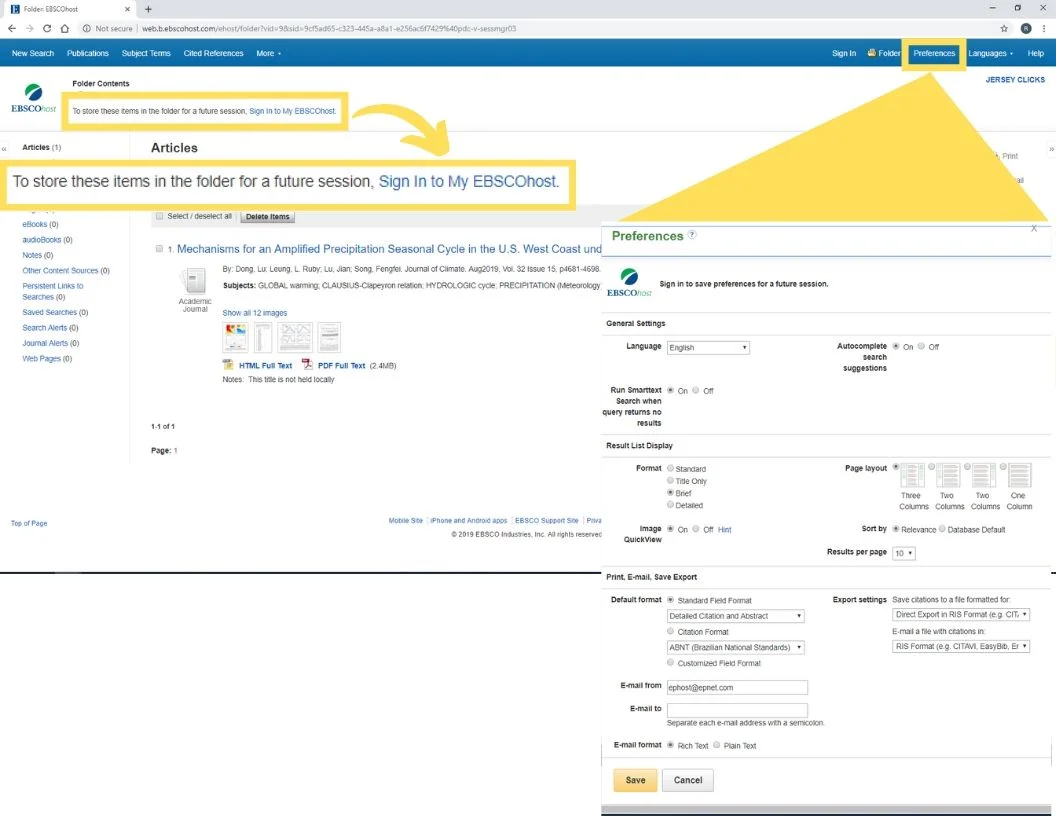This screenshot has height=816, width=1056.
Task: Click Preferences help question mark icon
Action: point(692,235)
